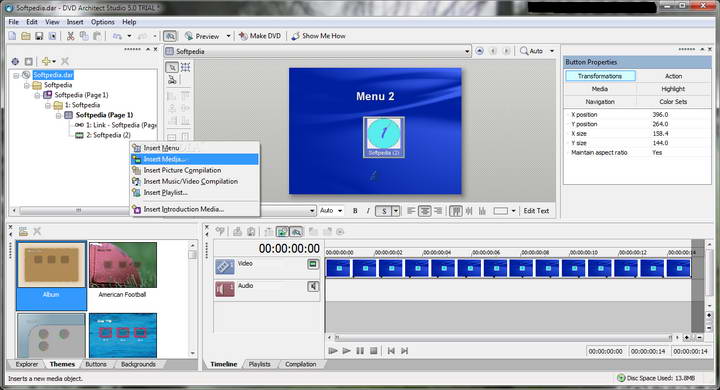Pause timeline playback
The width and height of the screenshot is (720, 390).
coord(360,351)
